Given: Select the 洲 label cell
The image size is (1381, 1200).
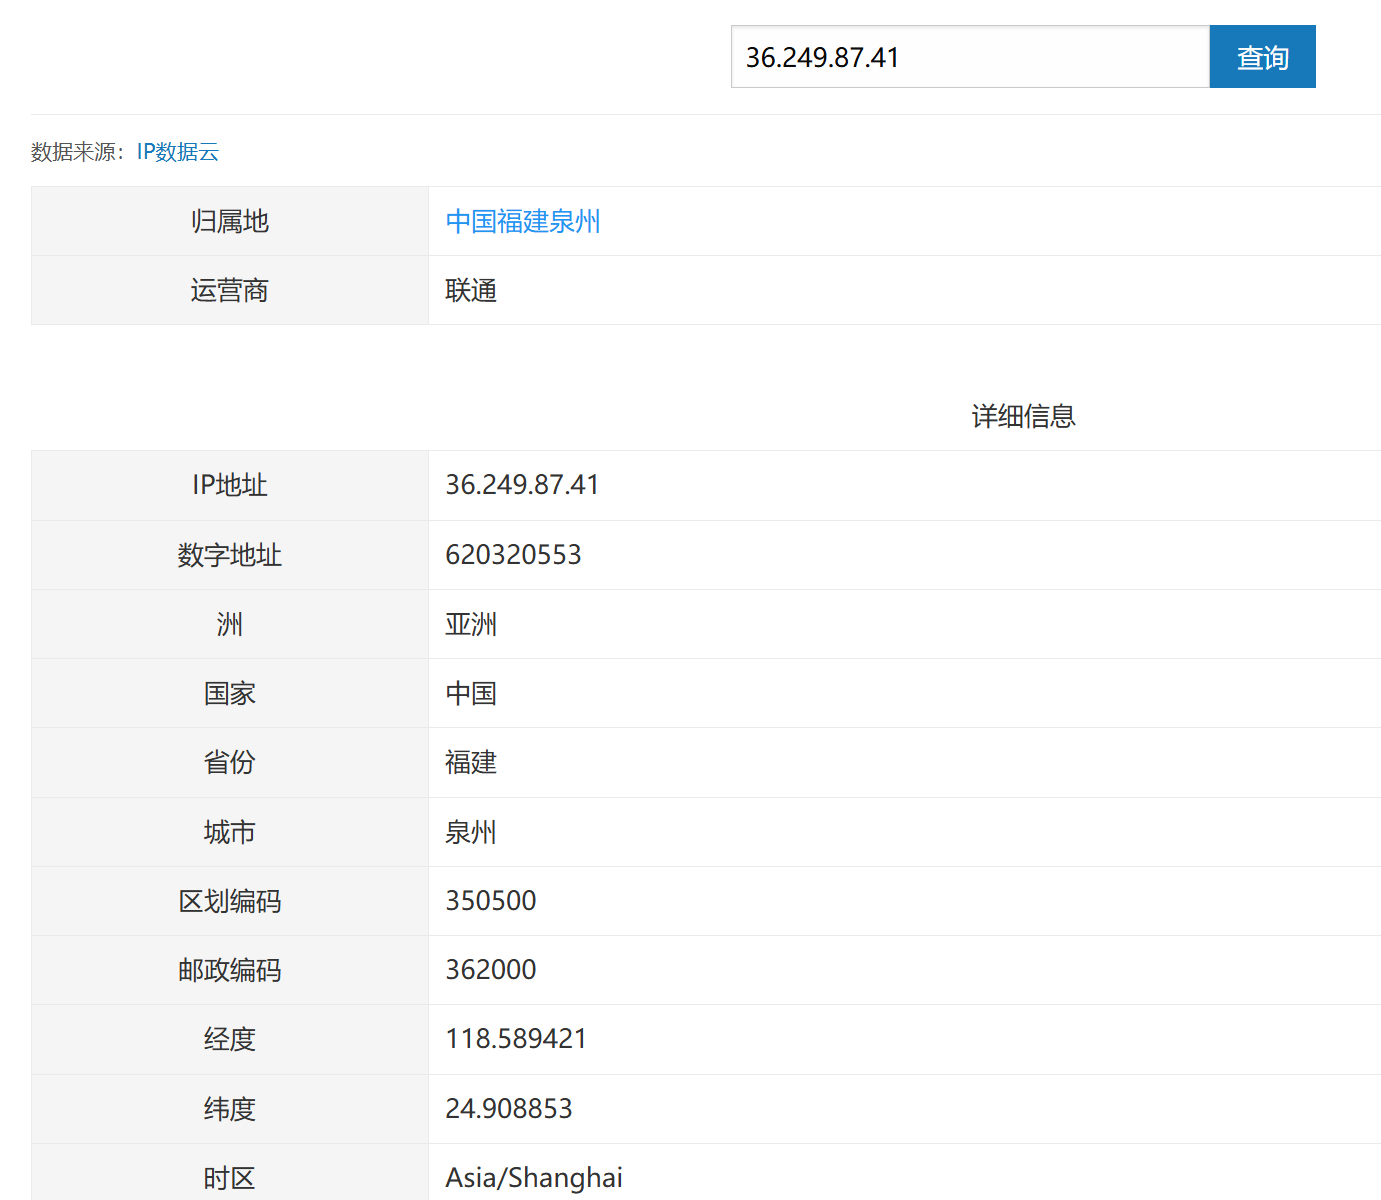Looking at the screenshot, I should coord(230,624).
